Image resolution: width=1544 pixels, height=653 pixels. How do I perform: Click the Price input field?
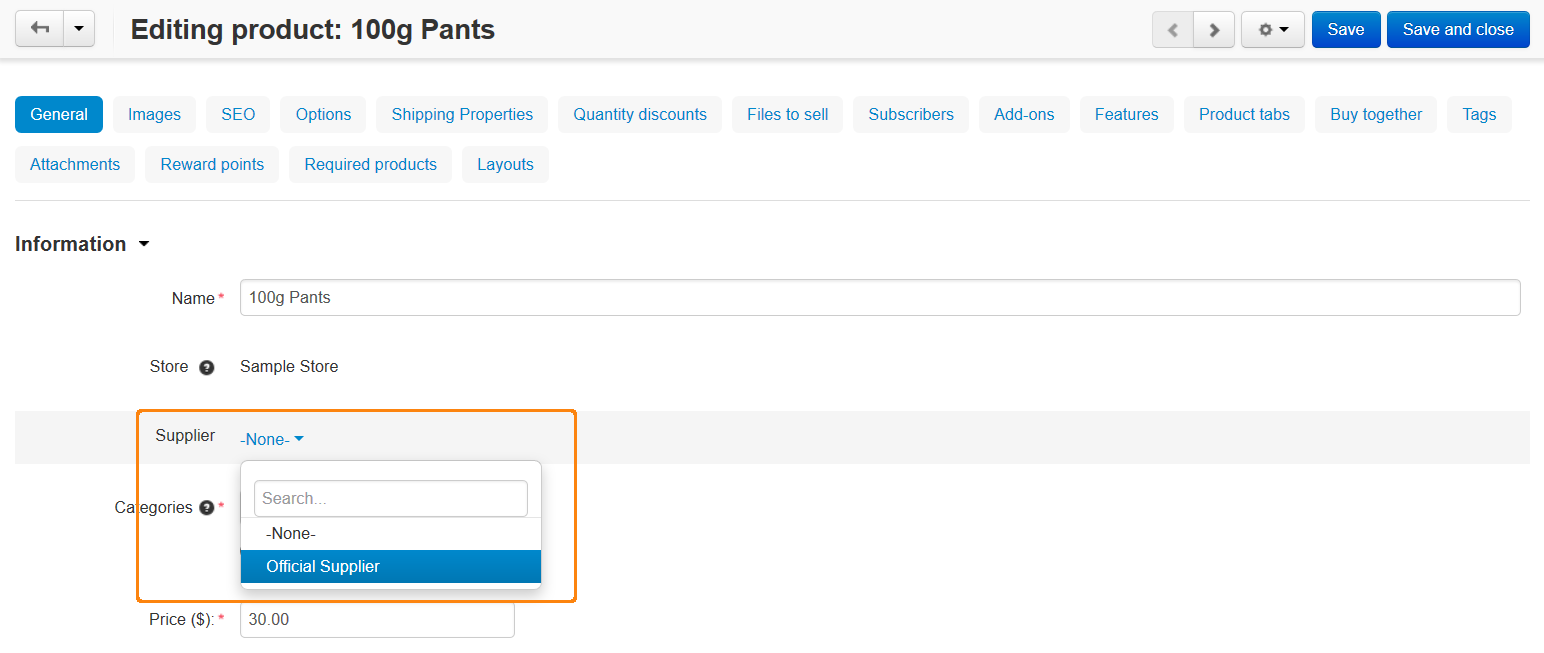click(x=377, y=619)
